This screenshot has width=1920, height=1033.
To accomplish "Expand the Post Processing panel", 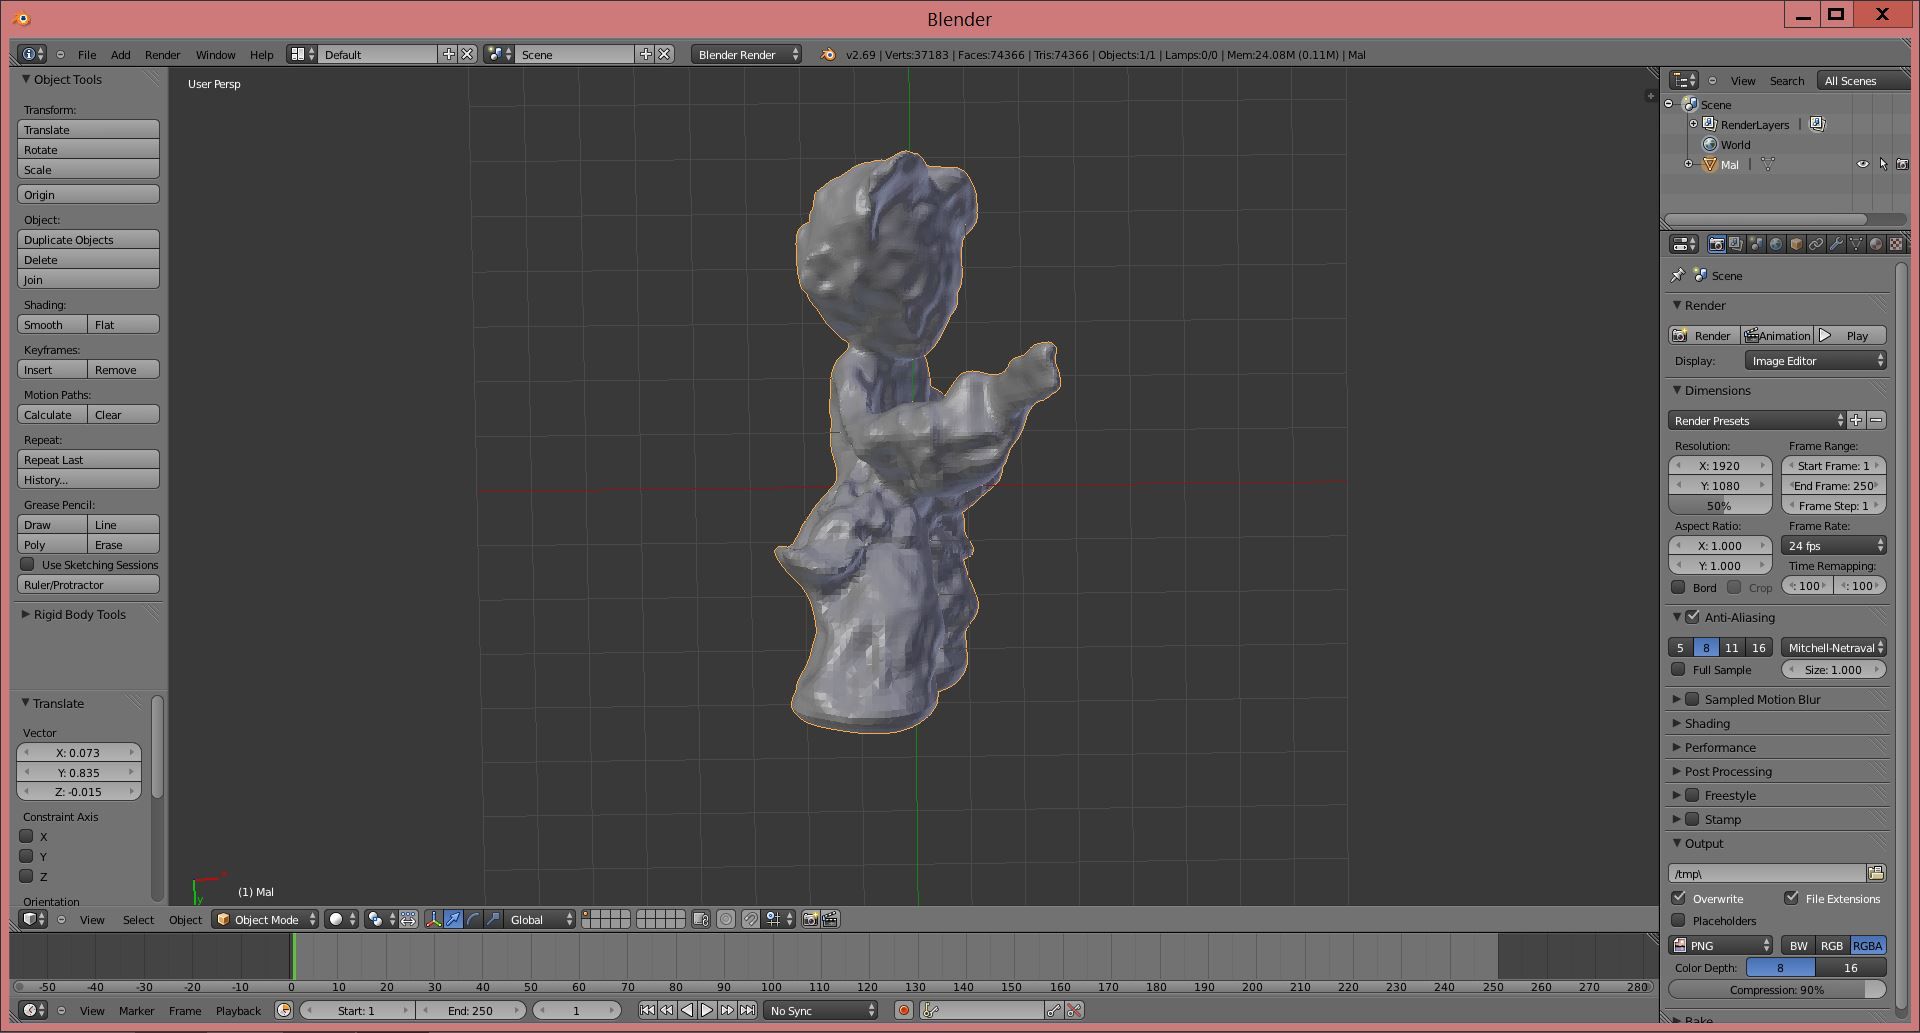I will 1728,771.
